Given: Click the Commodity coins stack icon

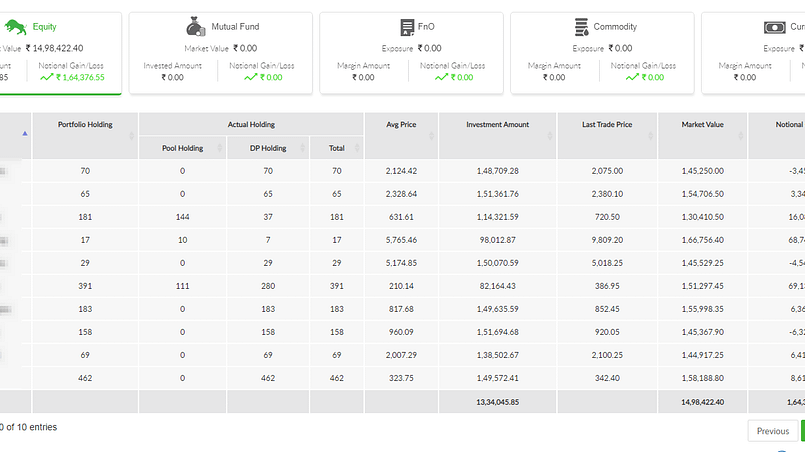Looking at the screenshot, I should (582, 27).
